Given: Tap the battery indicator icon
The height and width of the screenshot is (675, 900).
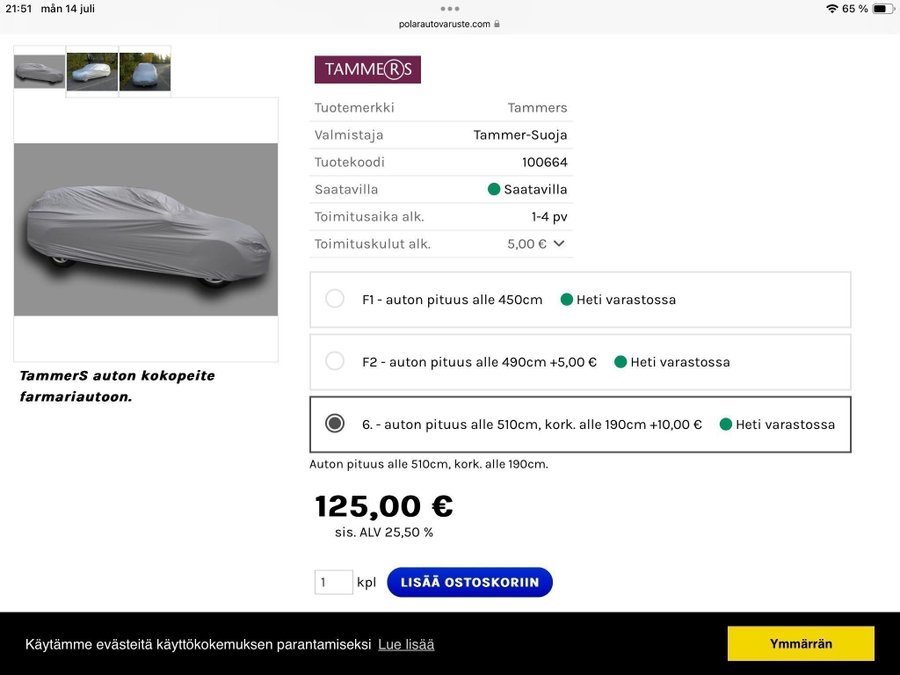Looking at the screenshot, I should click(x=883, y=9).
